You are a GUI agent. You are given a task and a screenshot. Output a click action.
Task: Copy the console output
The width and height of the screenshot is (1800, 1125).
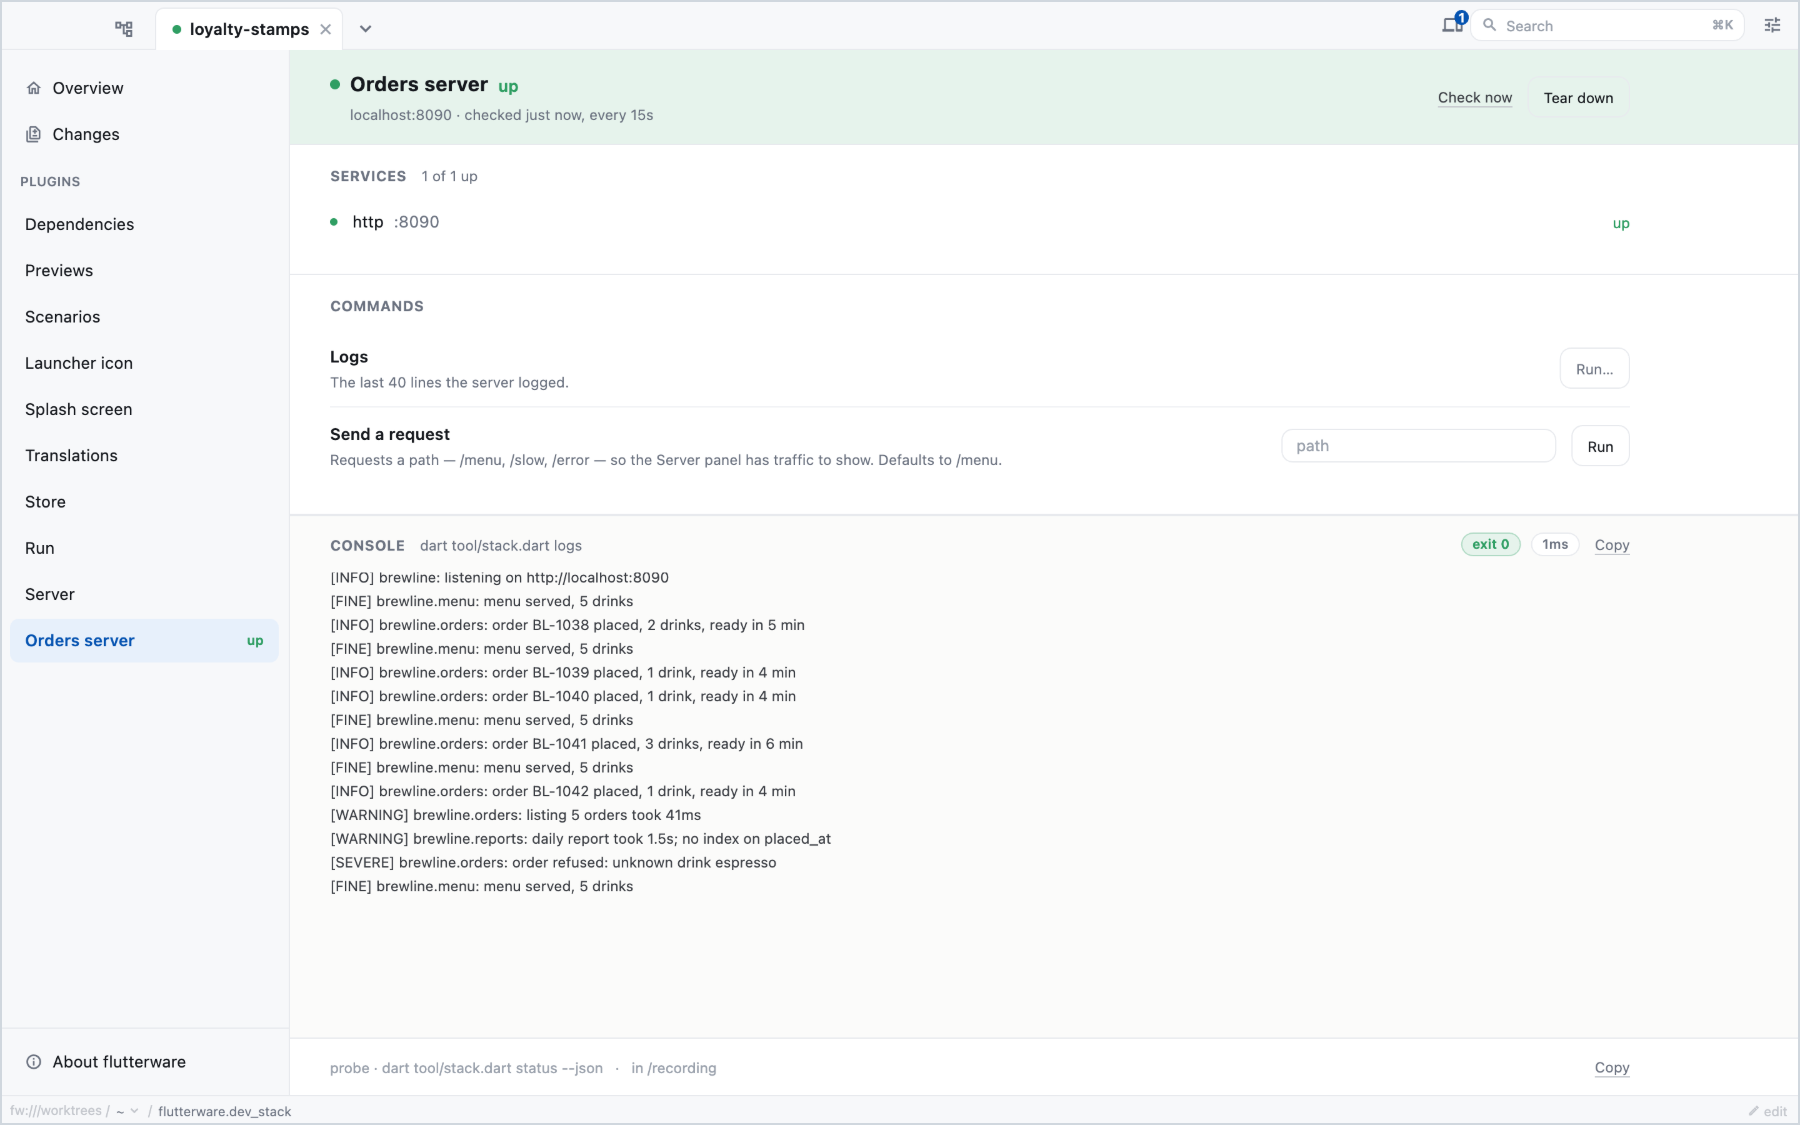point(1612,545)
